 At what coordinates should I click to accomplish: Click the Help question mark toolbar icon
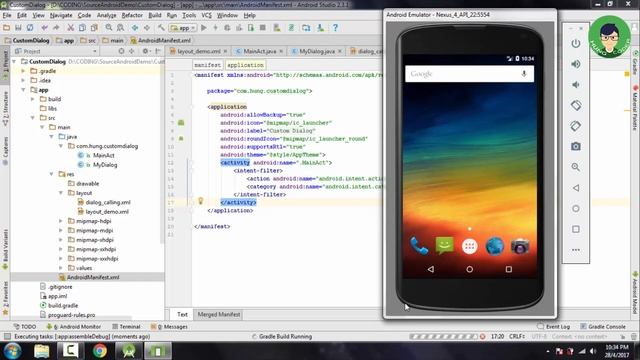pyautogui.click(x=335, y=28)
